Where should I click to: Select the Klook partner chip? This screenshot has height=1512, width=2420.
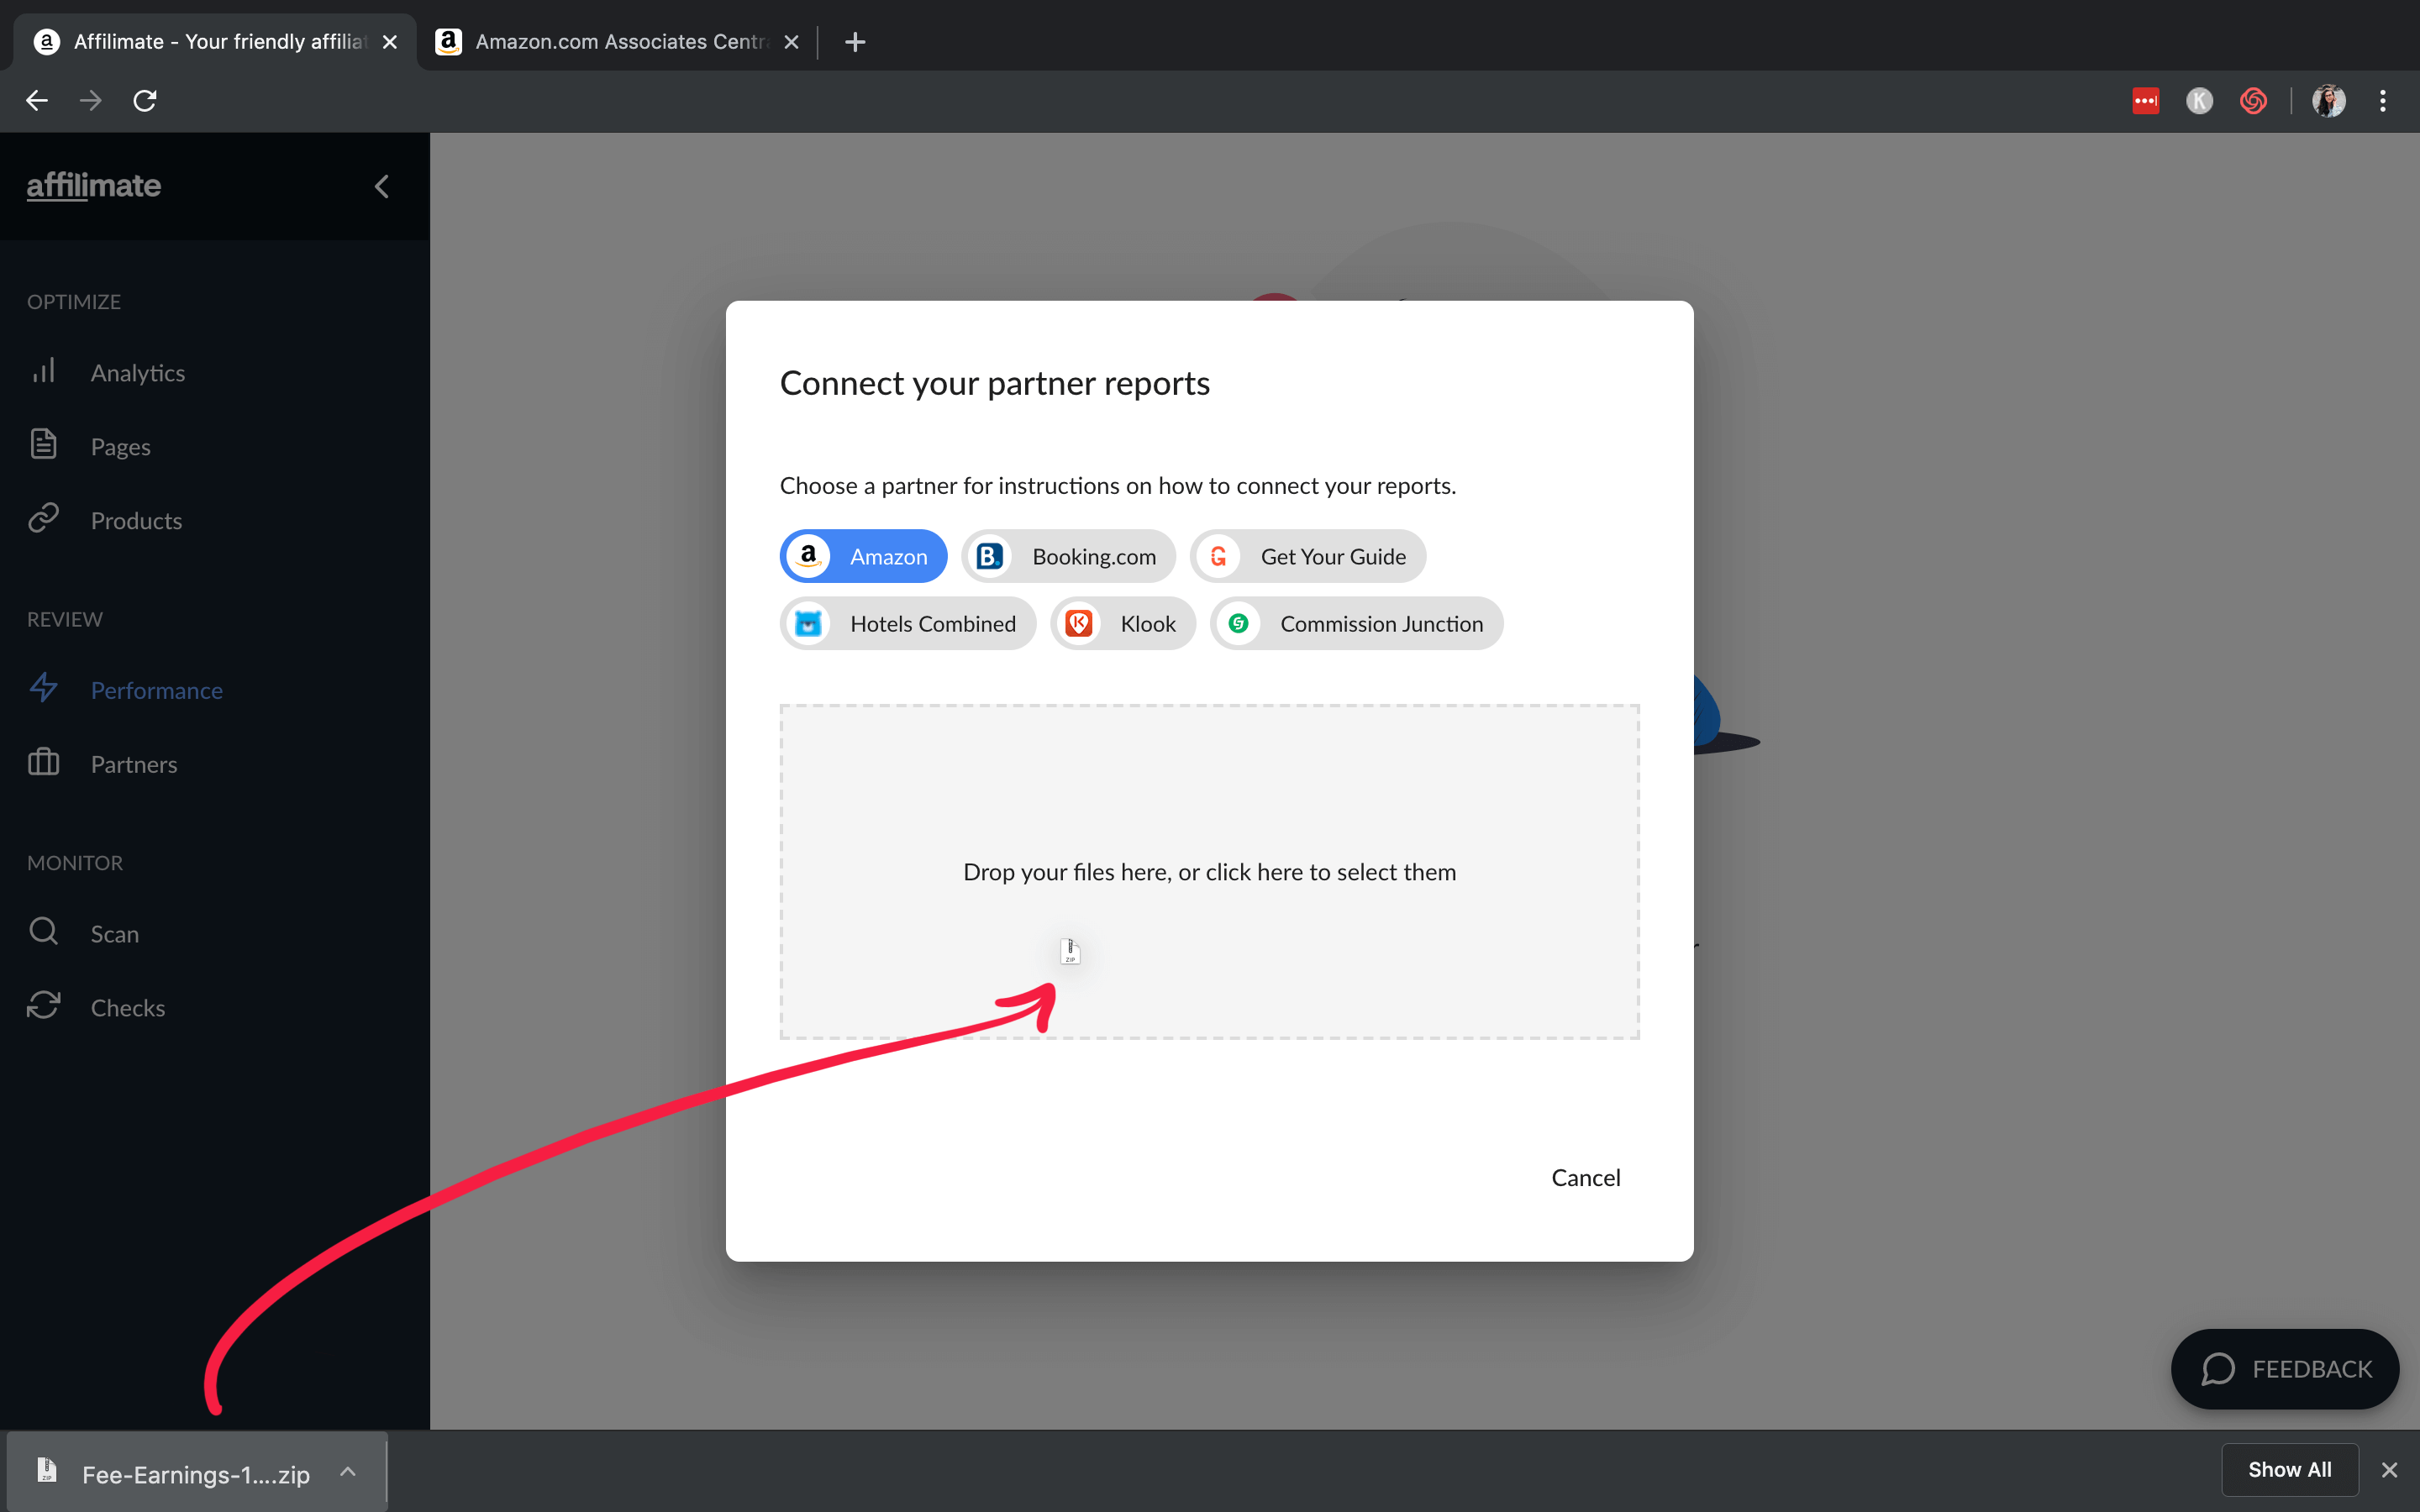tap(1122, 623)
